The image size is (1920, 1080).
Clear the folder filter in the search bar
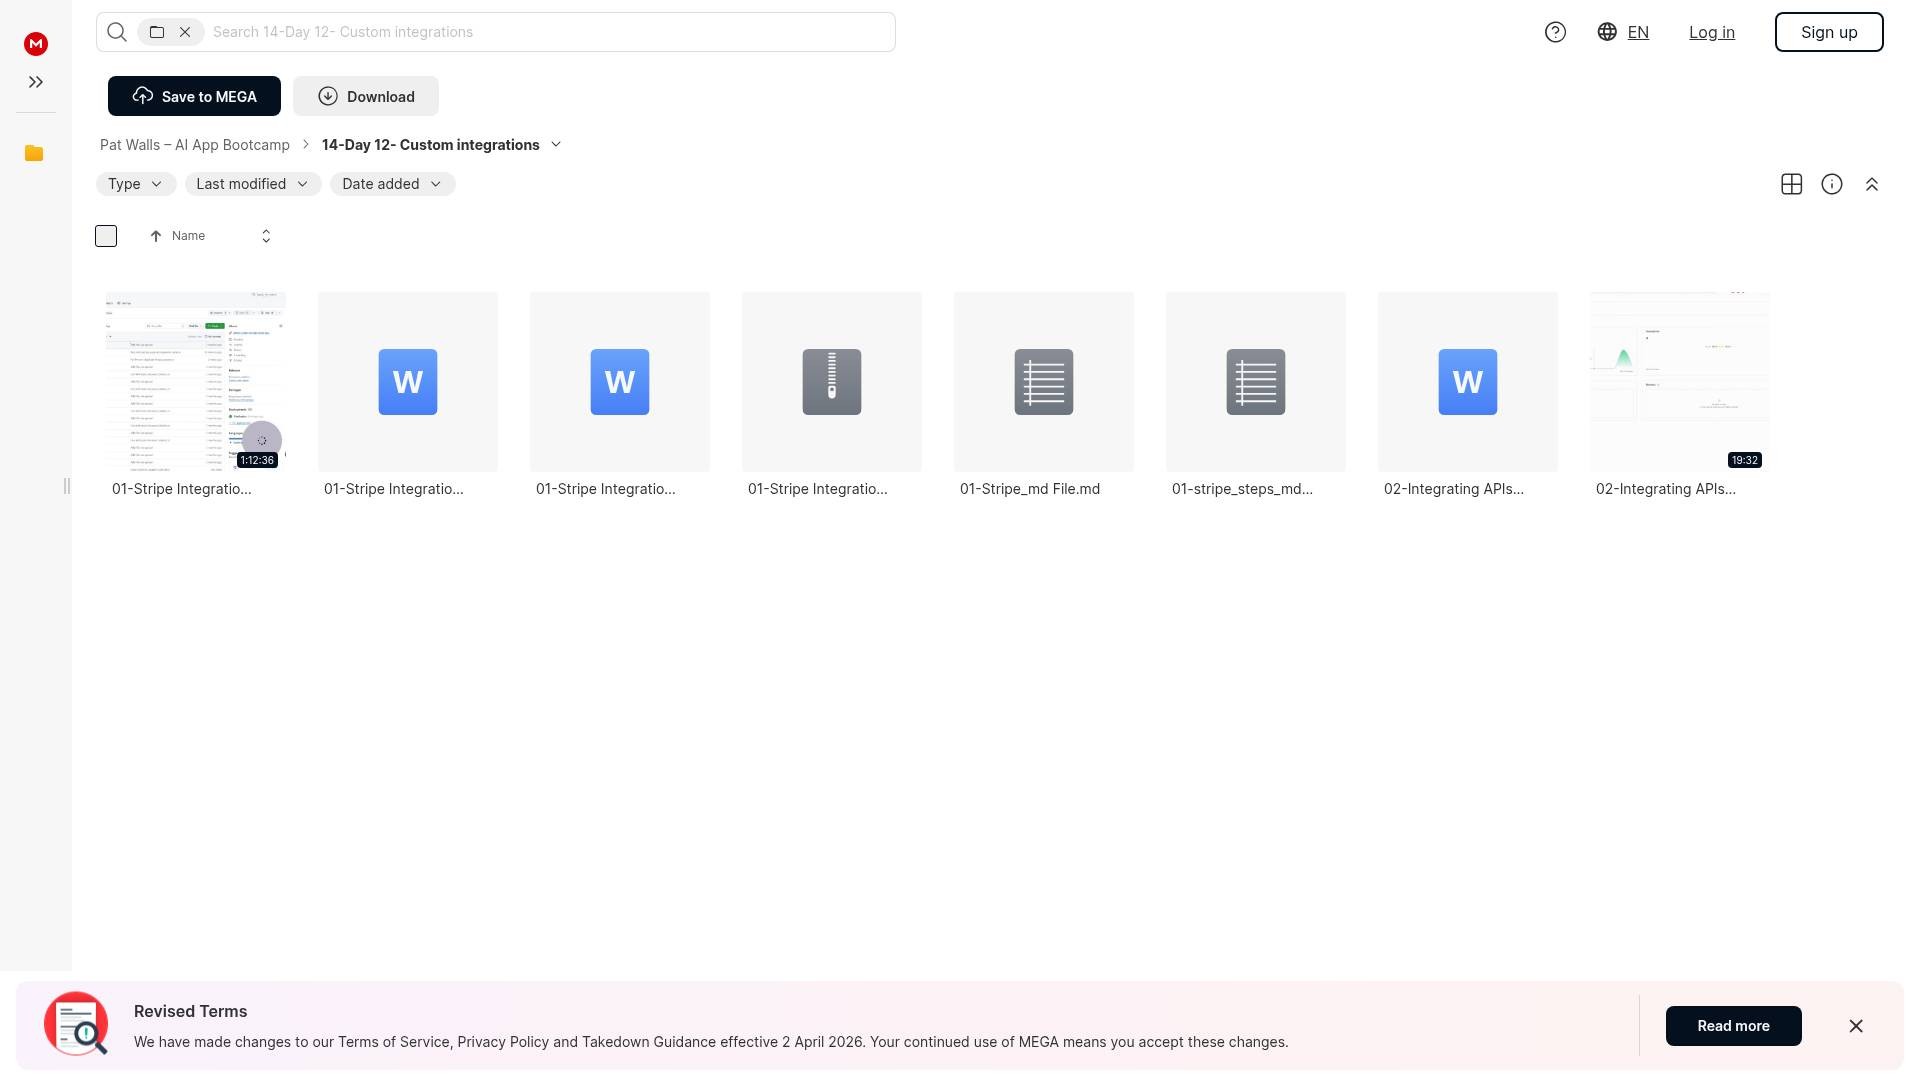tap(185, 32)
